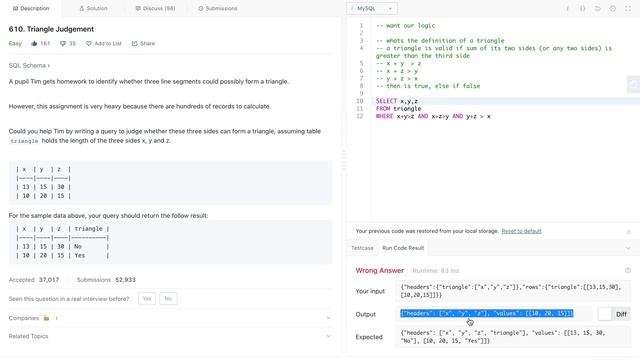The height and width of the screenshot is (360, 640).
Task: Answer No for seen in interview
Action: point(168,299)
